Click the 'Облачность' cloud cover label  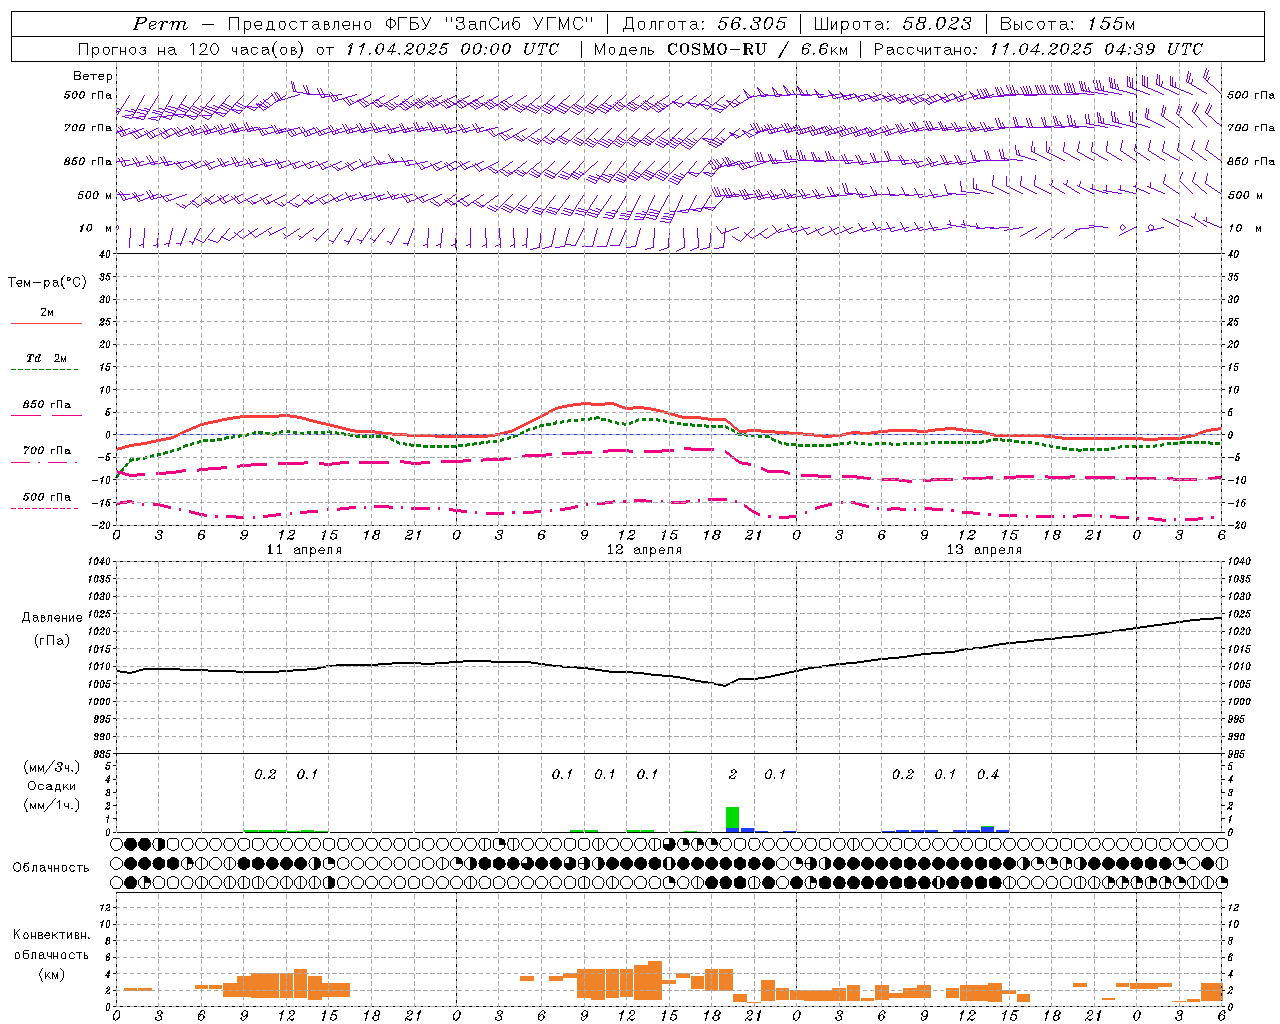point(51,868)
